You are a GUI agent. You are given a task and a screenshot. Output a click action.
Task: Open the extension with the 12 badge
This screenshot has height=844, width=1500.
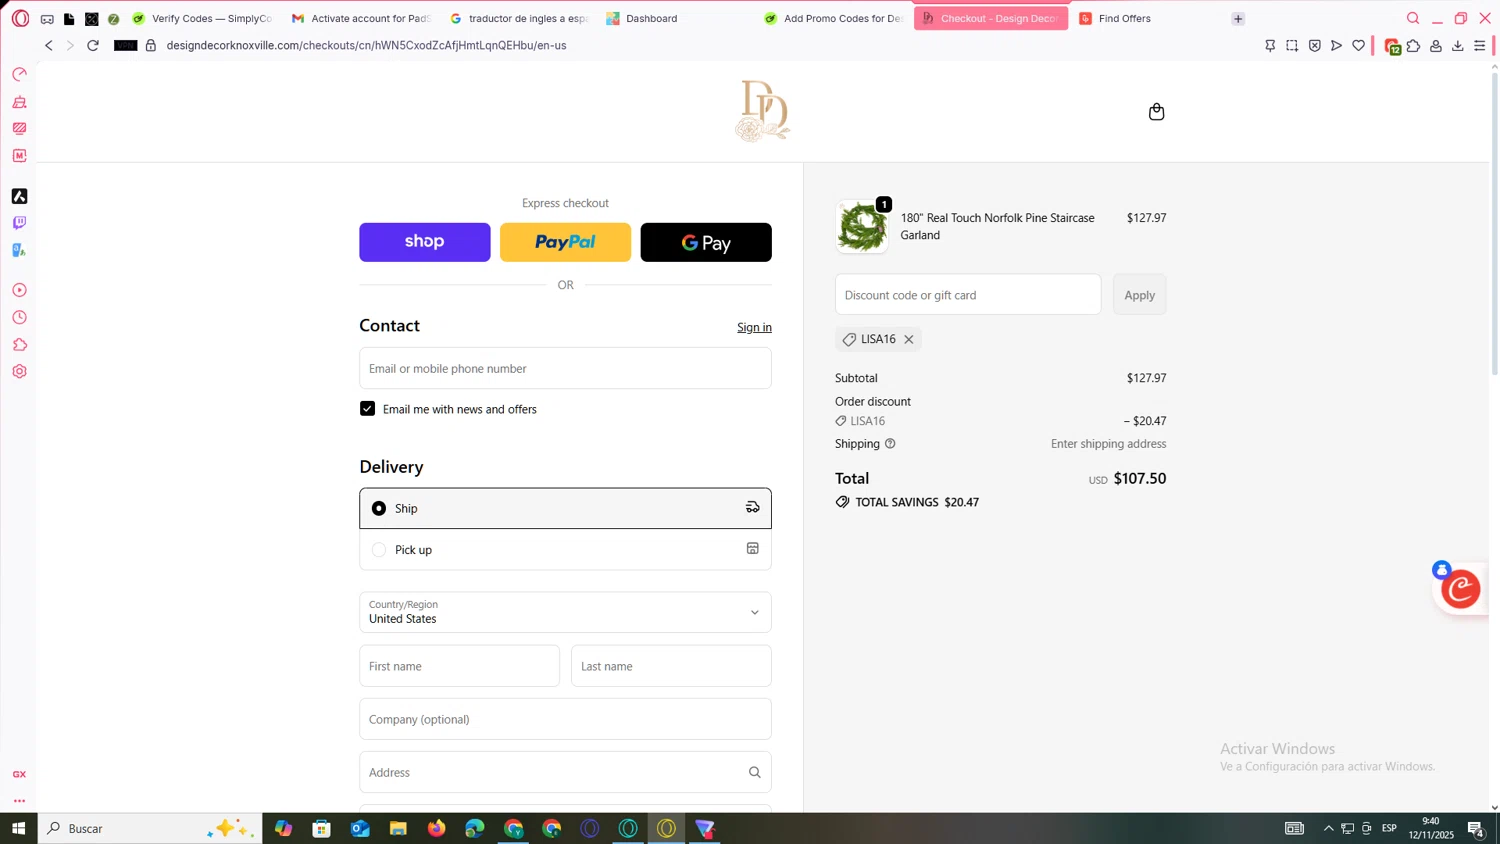tap(1392, 47)
